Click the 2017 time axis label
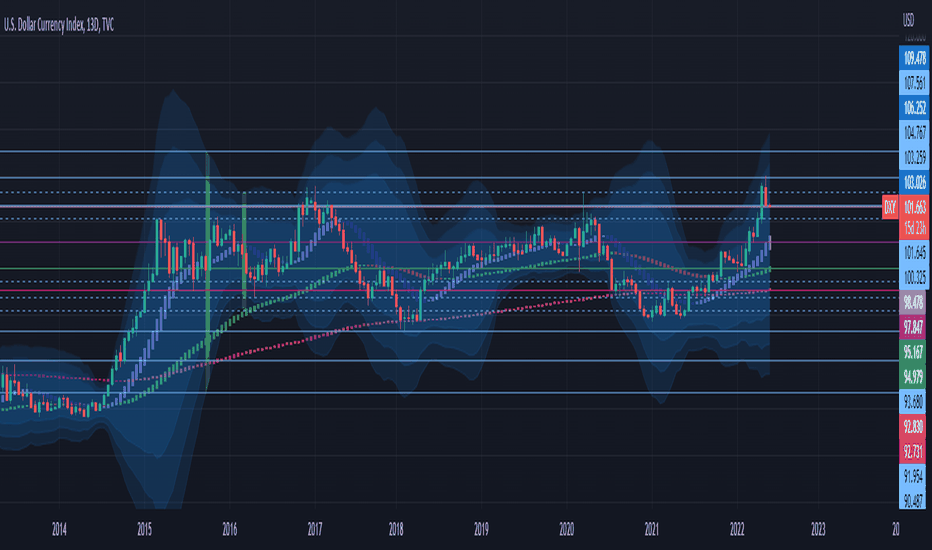The image size is (932, 550). tap(314, 529)
